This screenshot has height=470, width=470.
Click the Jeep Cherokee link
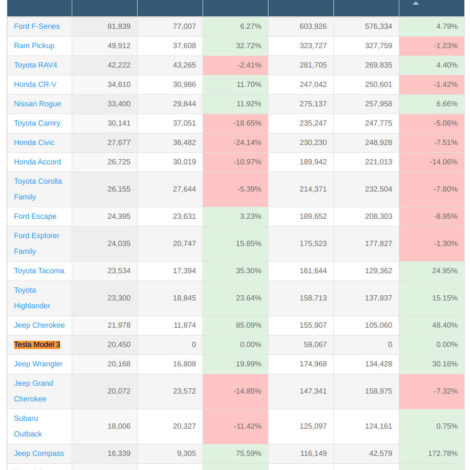[x=39, y=325]
